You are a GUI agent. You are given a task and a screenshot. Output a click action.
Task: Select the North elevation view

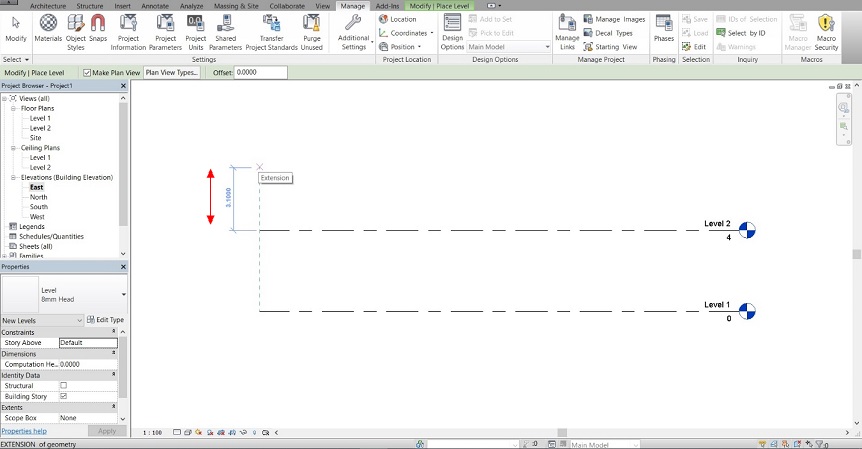coord(39,197)
